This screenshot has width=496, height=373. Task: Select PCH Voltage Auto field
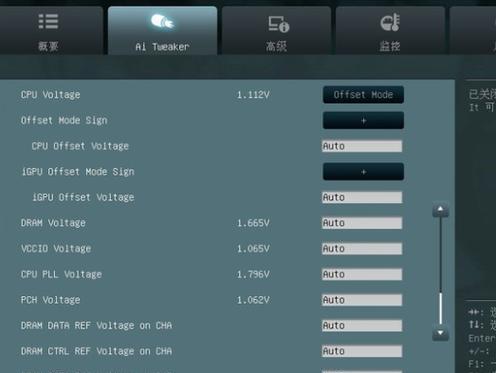pyautogui.click(x=362, y=300)
